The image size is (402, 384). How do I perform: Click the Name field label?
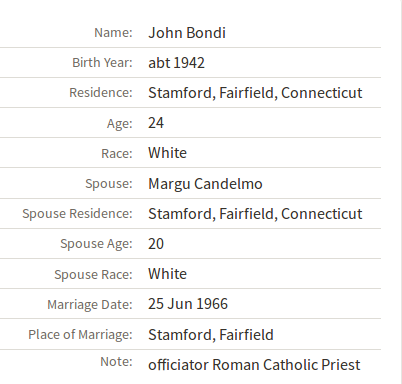tap(113, 33)
